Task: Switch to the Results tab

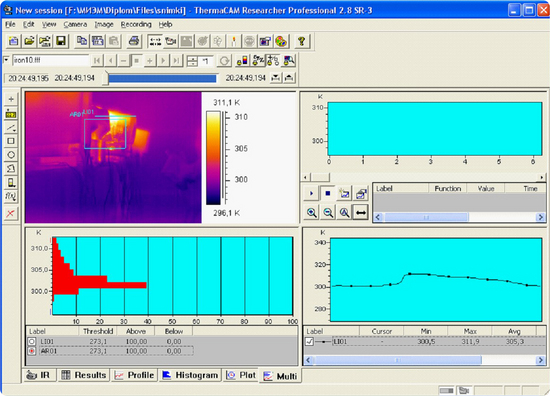Action: pos(83,375)
